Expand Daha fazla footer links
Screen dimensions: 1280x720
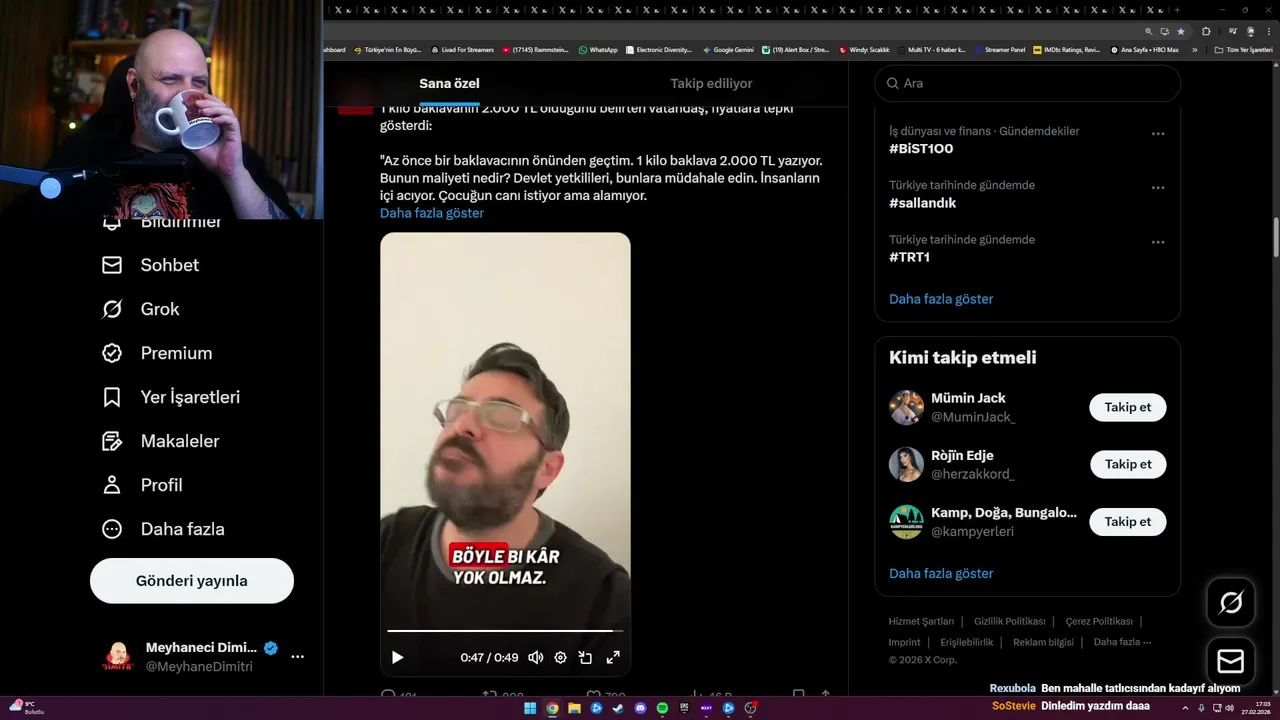click(x=1122, y=642)
